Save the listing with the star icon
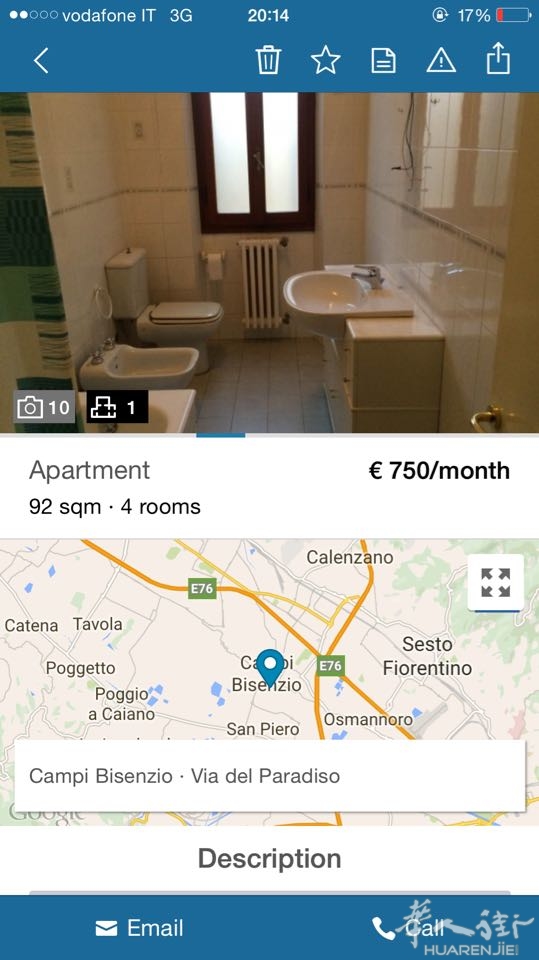This screenshot has width=539, height=960. click(x=325, y=60)
